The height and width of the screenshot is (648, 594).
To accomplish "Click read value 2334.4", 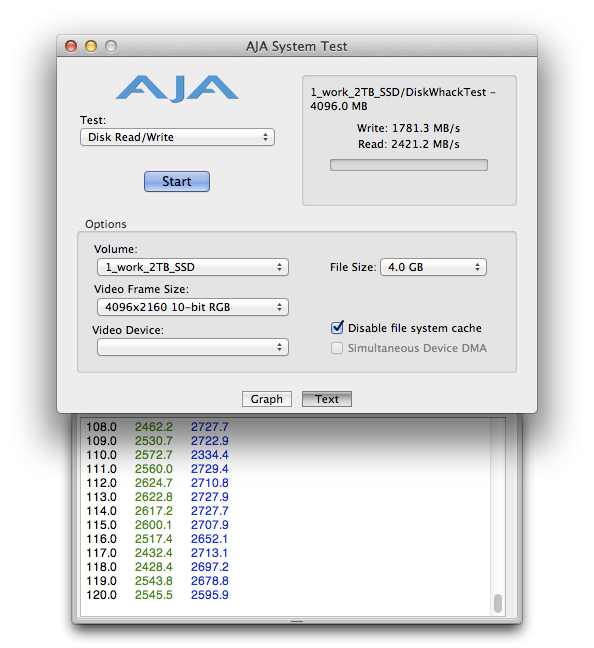I will click(x=210, y=455).
